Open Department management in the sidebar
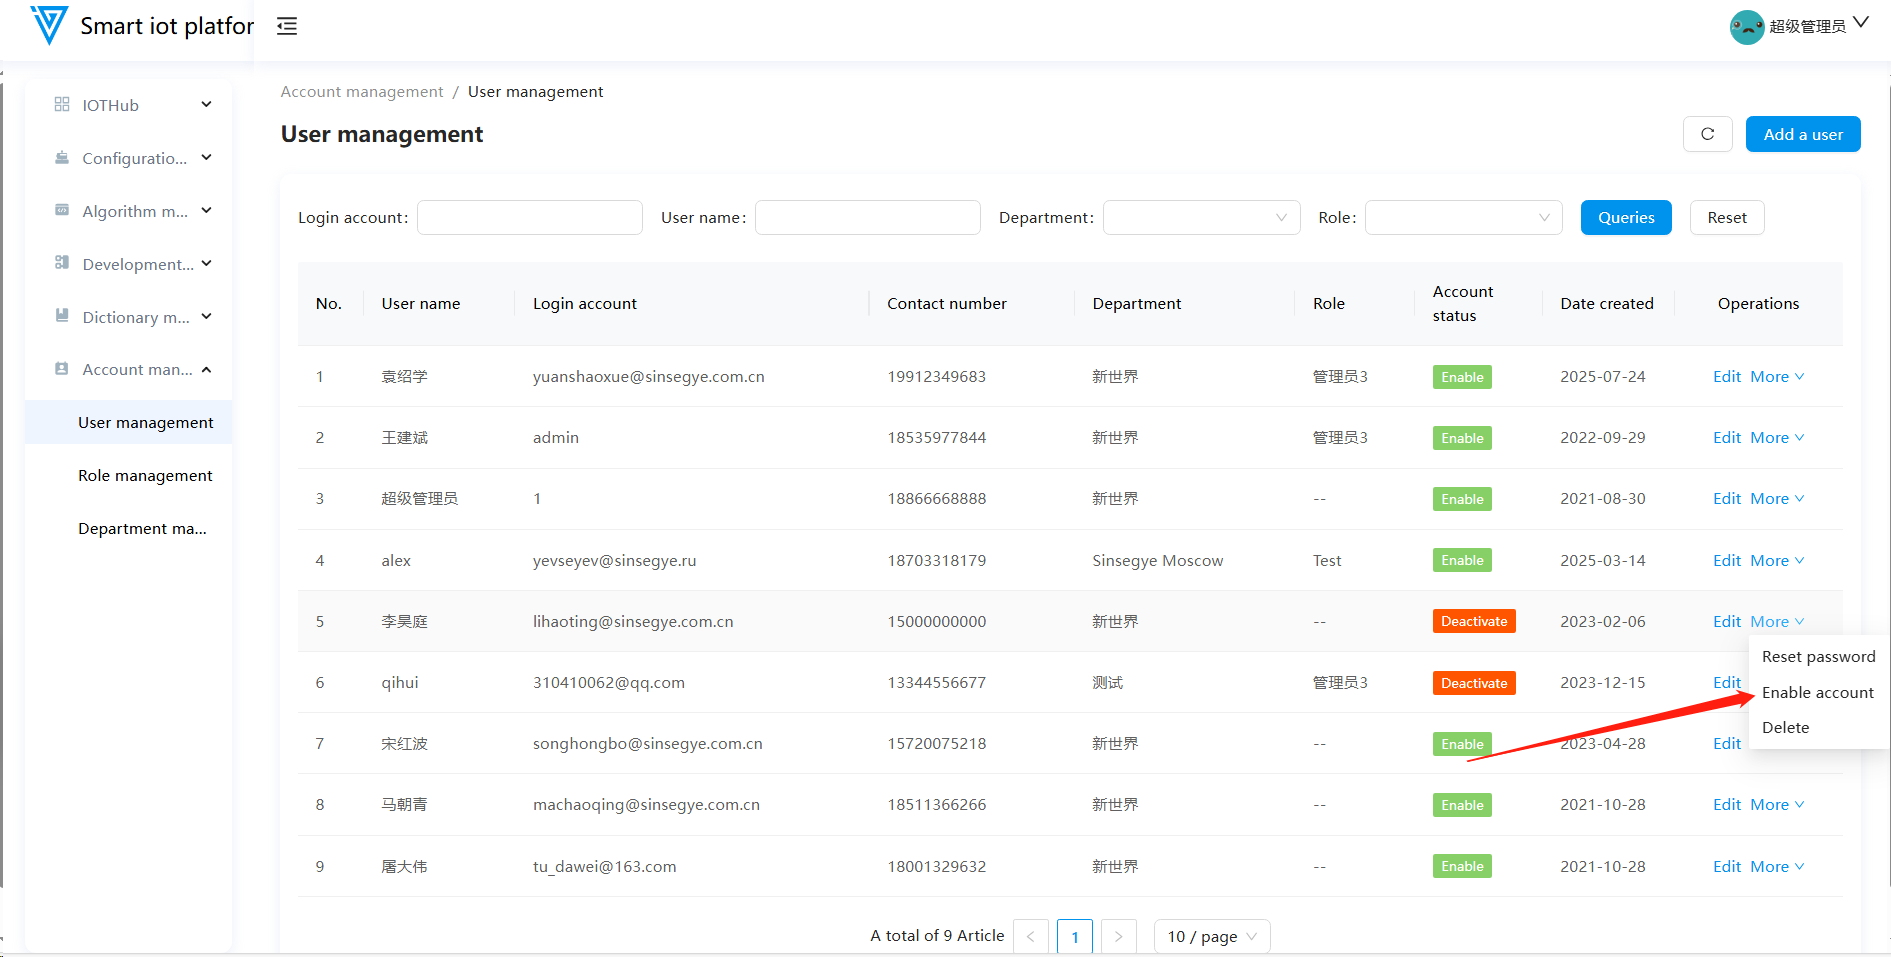The height and width of the screenshot is (957, 1891). coord(128,528)
